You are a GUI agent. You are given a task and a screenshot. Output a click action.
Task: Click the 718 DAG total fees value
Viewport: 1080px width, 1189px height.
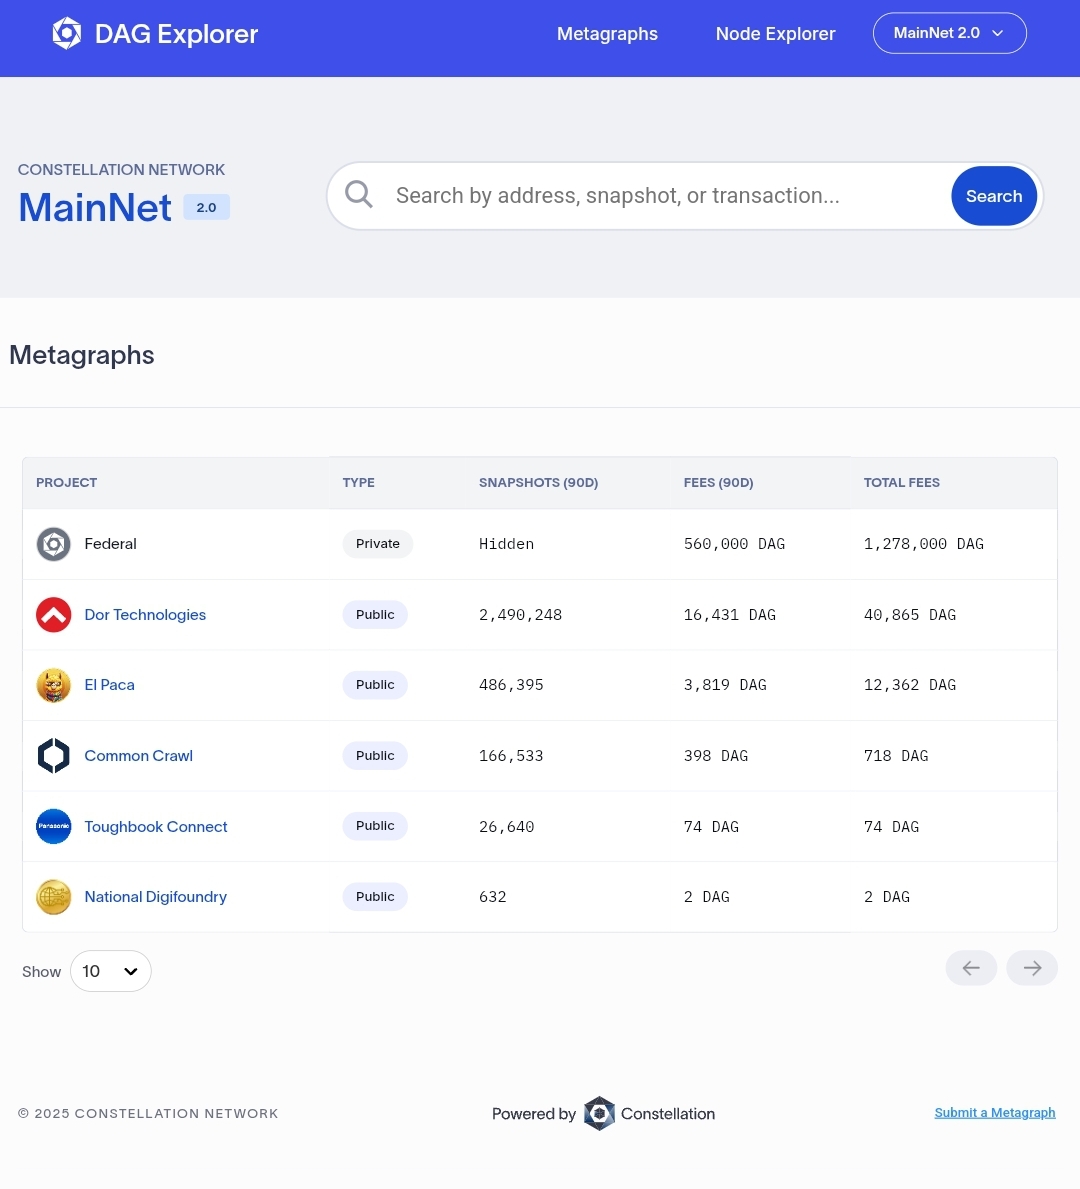pyautogui.click(x=896, y=756)
